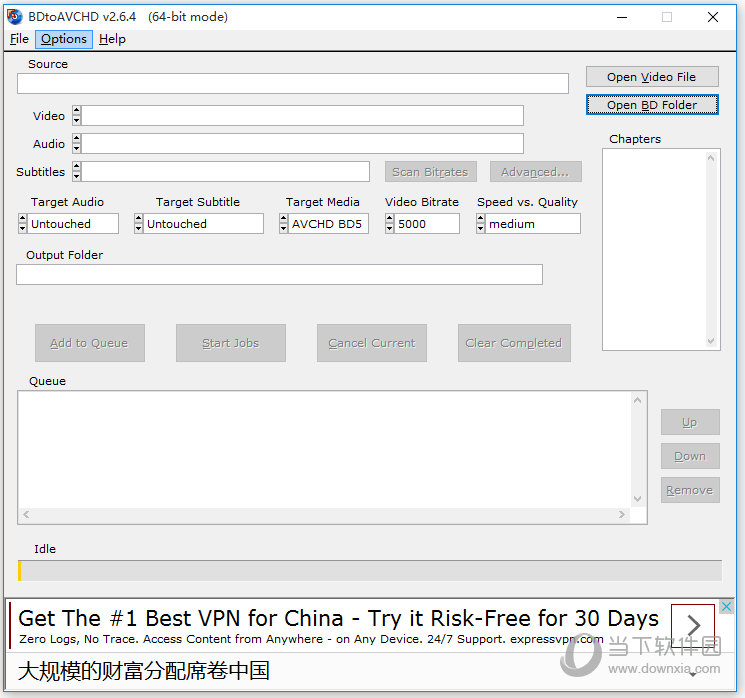The width and height of the screenshot is (745, 698).
Task: Open the VPN ad arrow button
Action: pyautogui.click(x=693, y=625)
